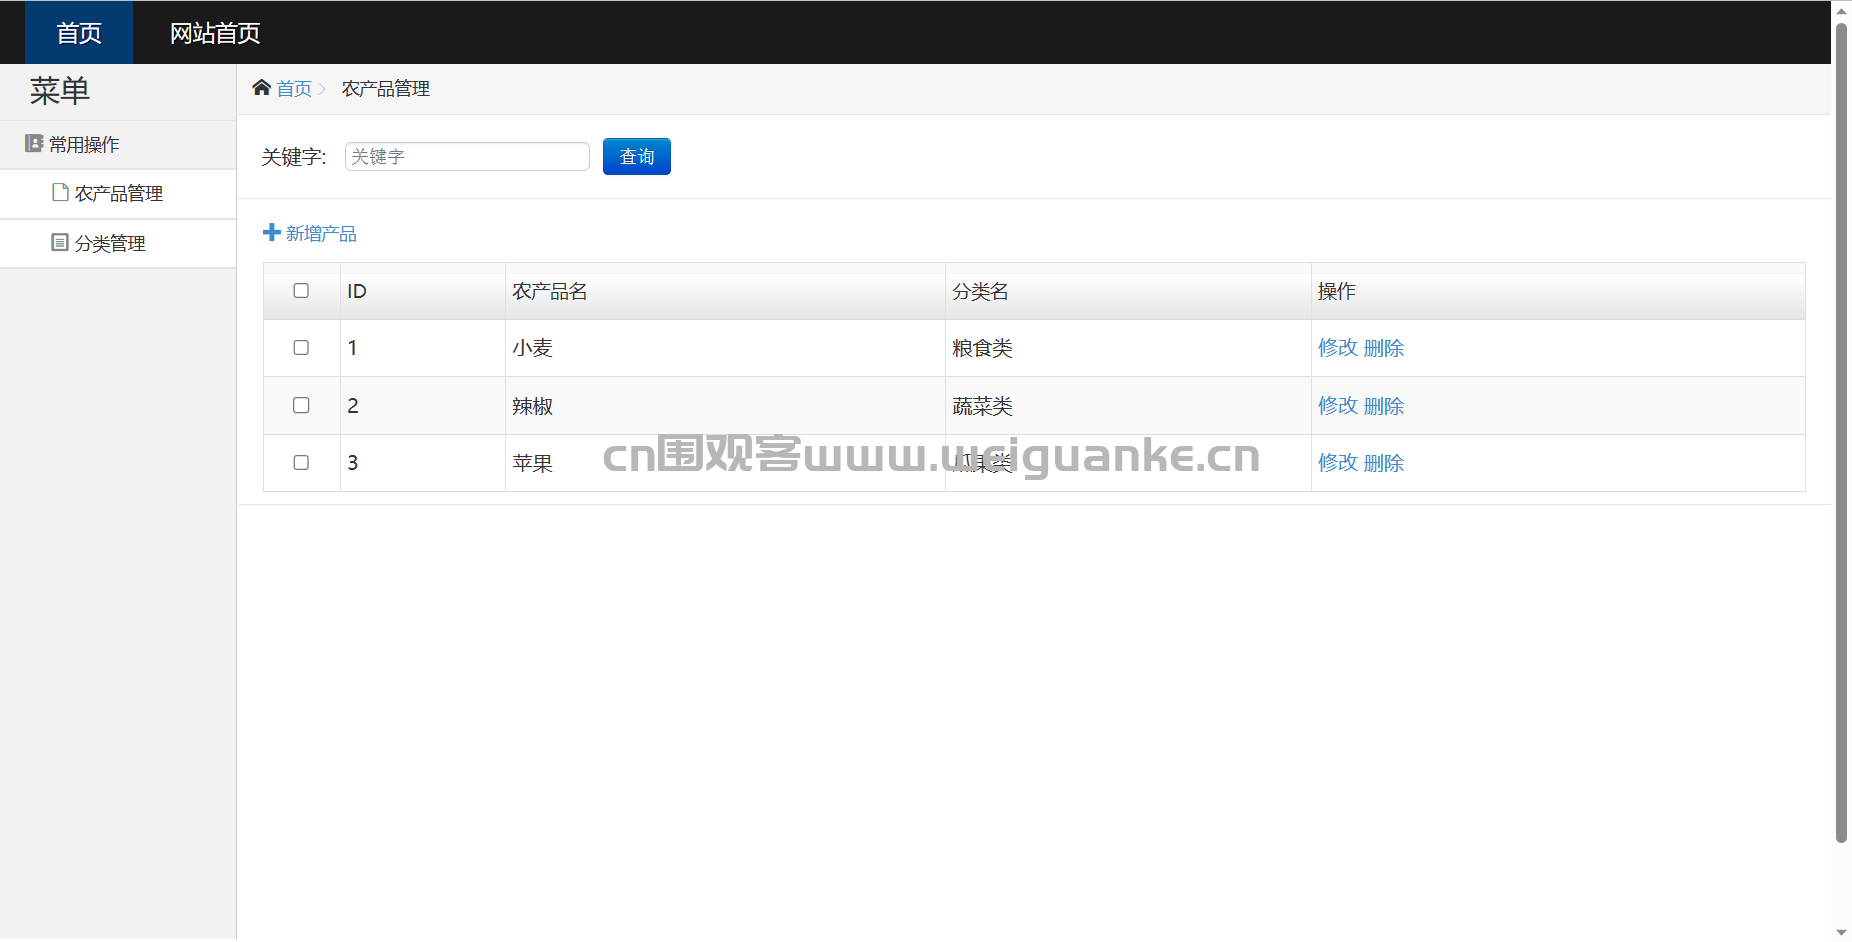This screenshot has height=942, width=1852.
Task: Open 网站首页 in the top navbar
Action: (215, 33)
